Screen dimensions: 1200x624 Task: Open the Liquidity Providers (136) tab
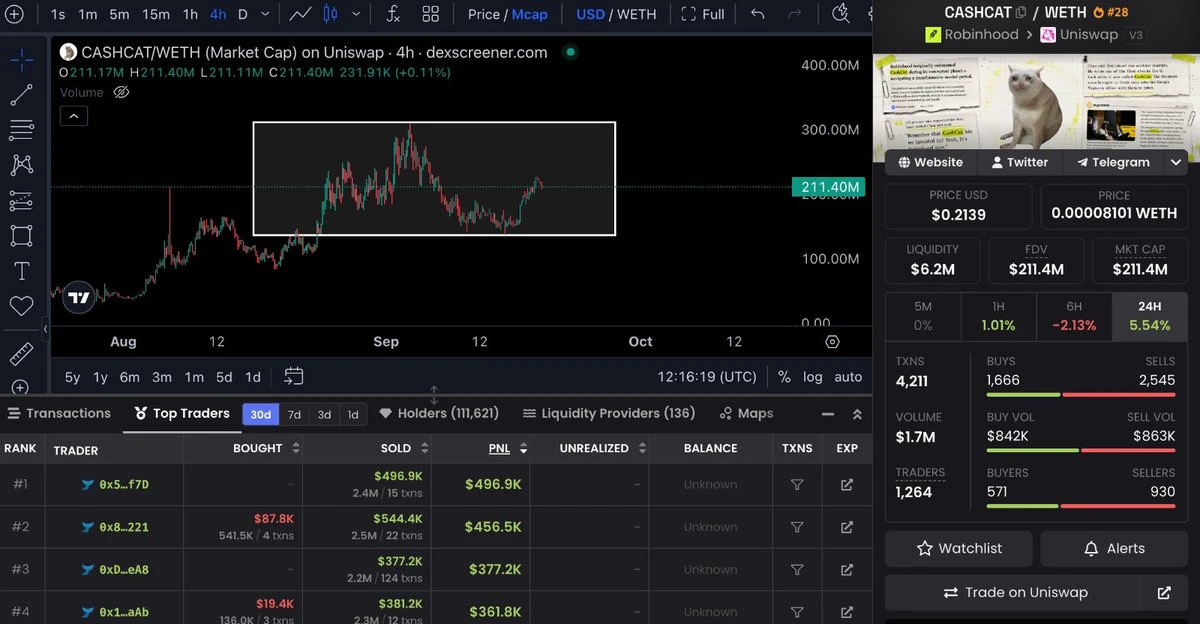609,413
